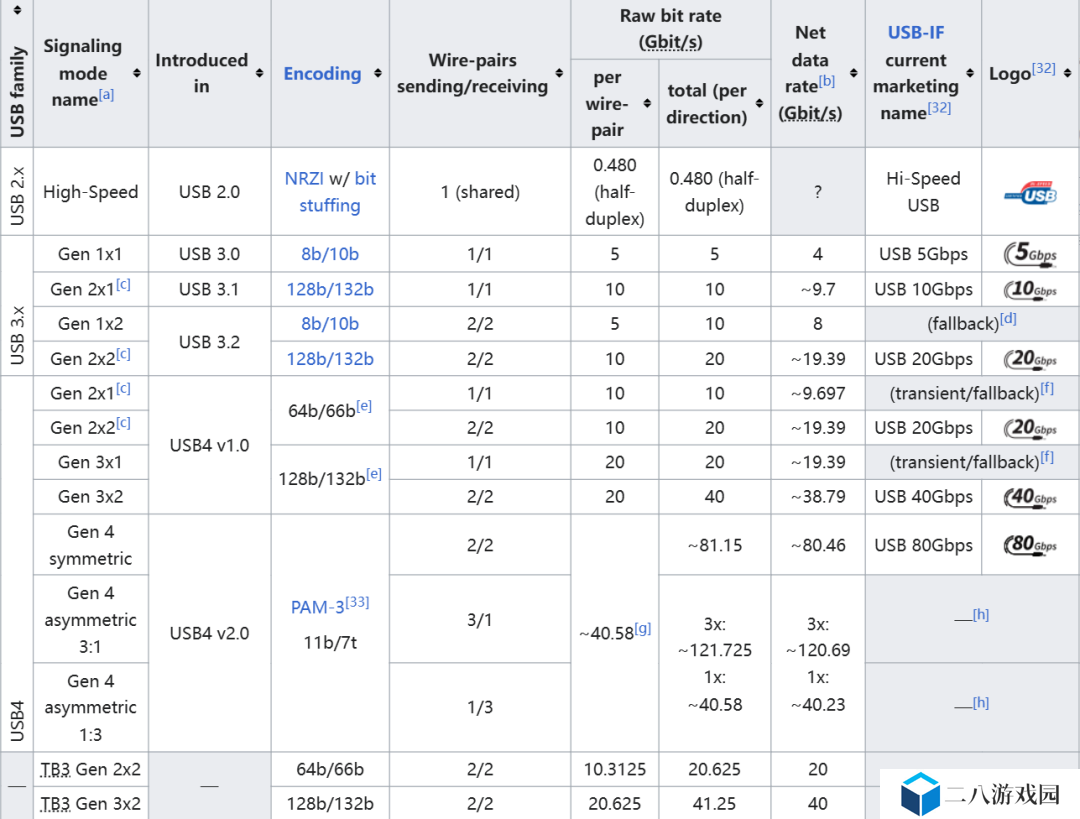Select the TB3 Gen 3x2 cell

(91, 804)
